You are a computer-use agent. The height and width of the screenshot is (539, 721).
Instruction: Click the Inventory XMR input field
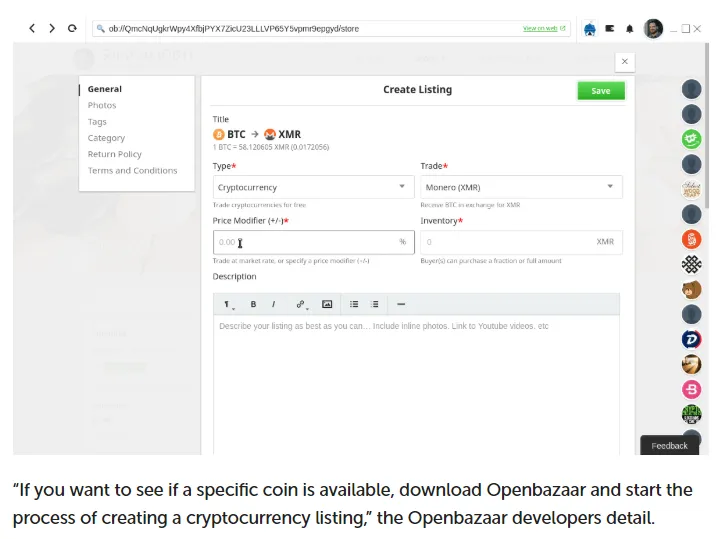[521, 242]
